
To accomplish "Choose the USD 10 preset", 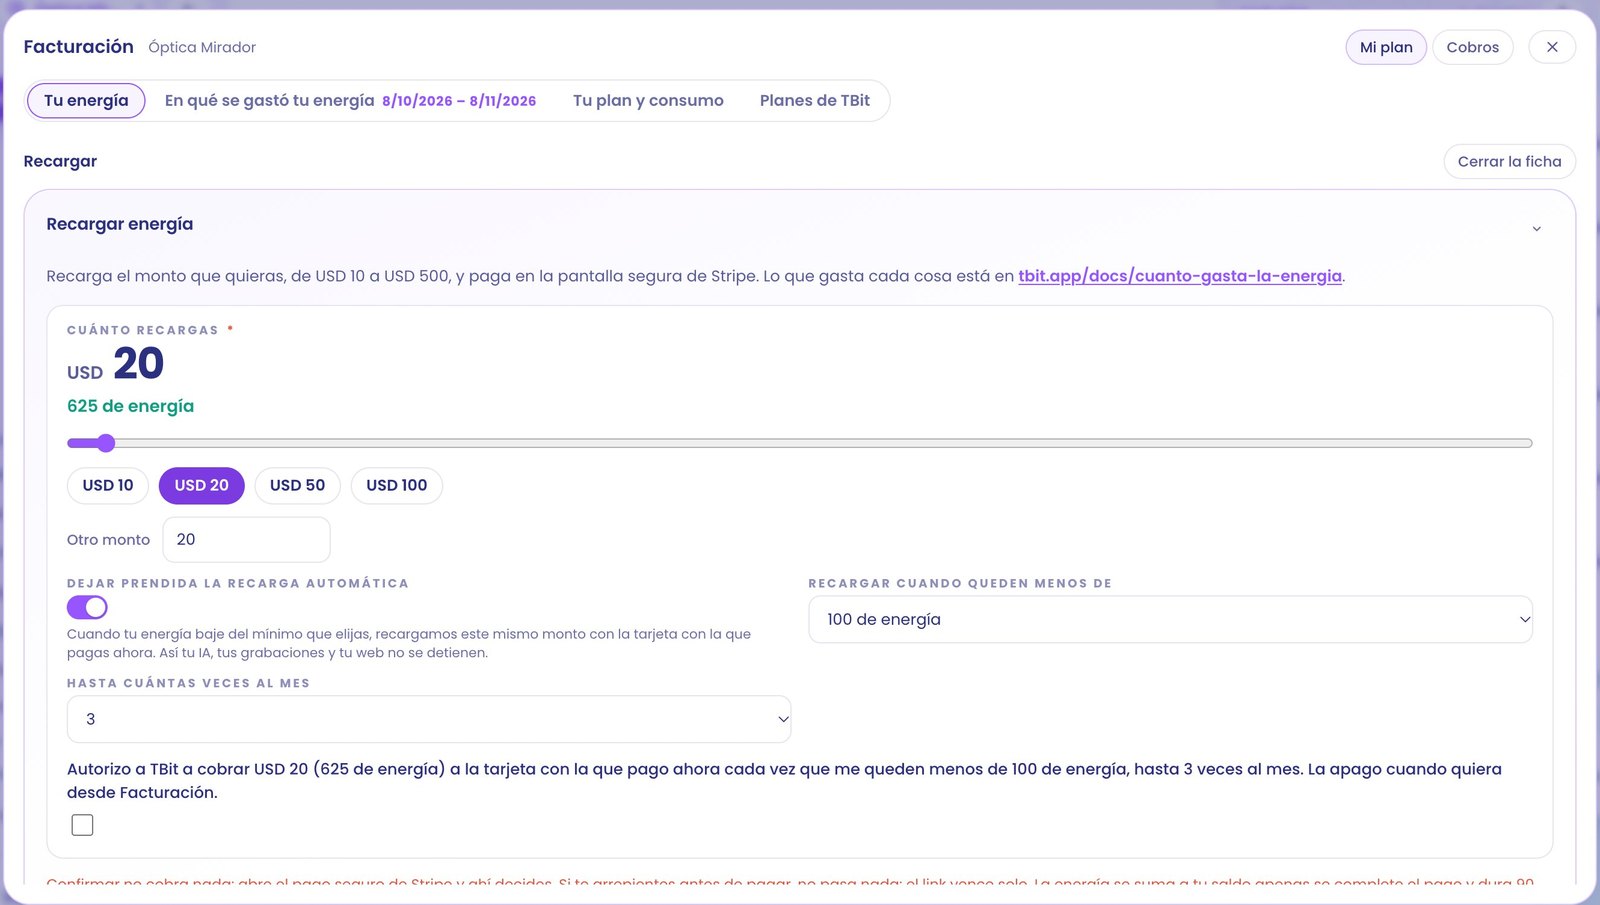I will [x=108, y=485].
